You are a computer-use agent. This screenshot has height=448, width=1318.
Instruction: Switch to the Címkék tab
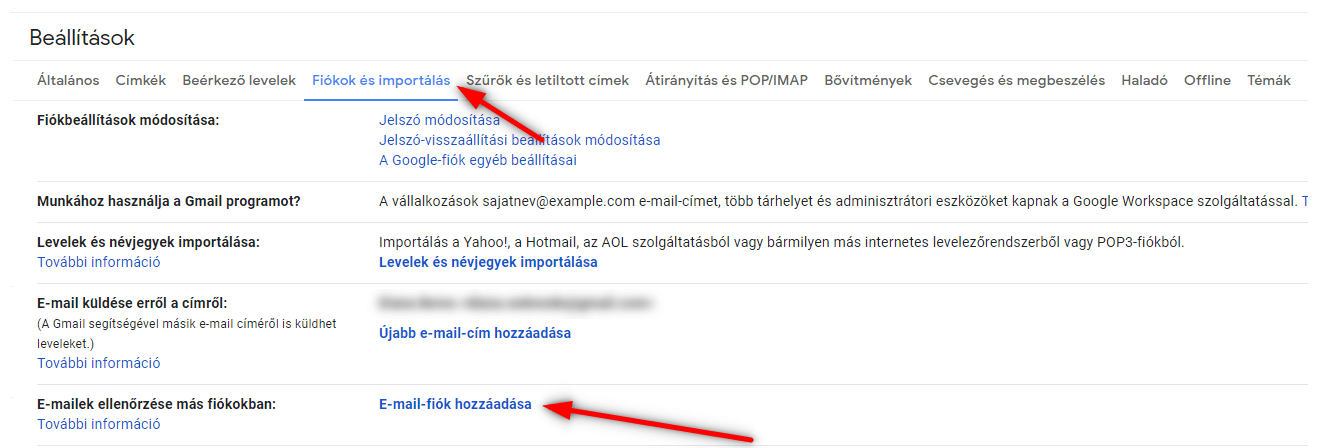pyautogui.click(x=140, y=80)
